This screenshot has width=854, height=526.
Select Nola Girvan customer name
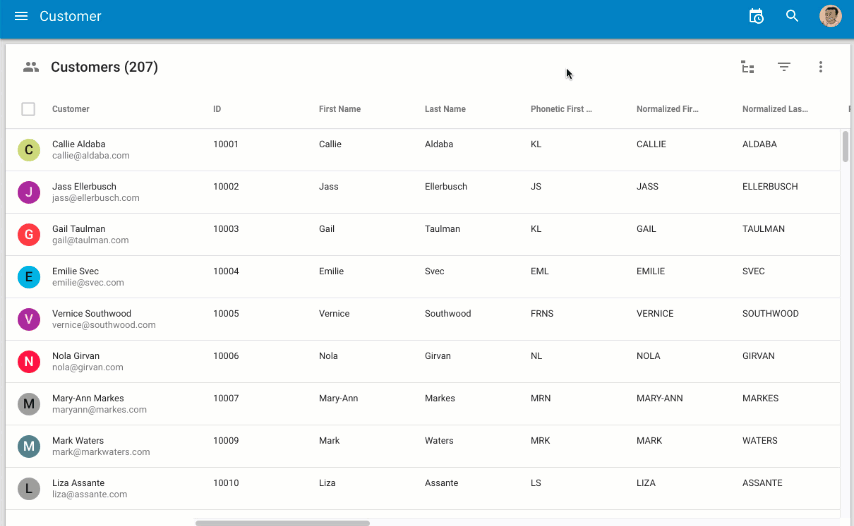(76, 356)
